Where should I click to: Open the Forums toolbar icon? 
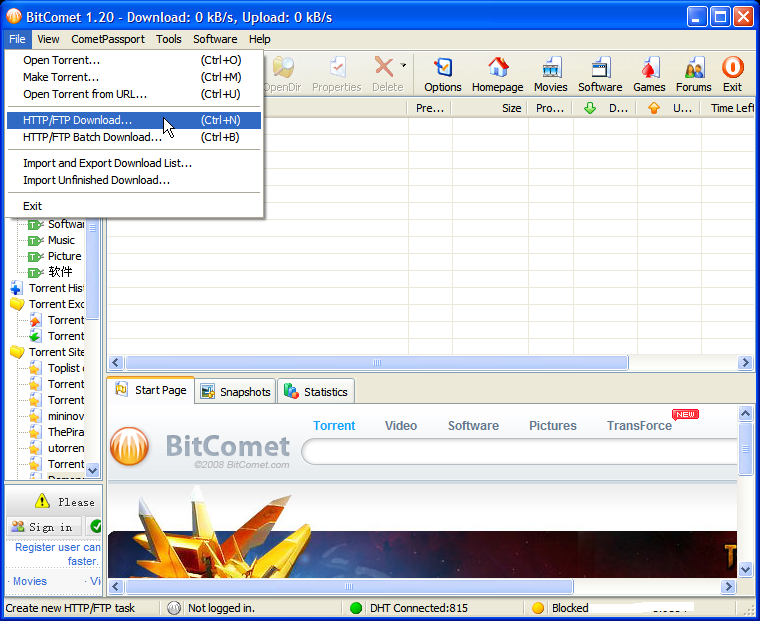(x=694, y=75)
